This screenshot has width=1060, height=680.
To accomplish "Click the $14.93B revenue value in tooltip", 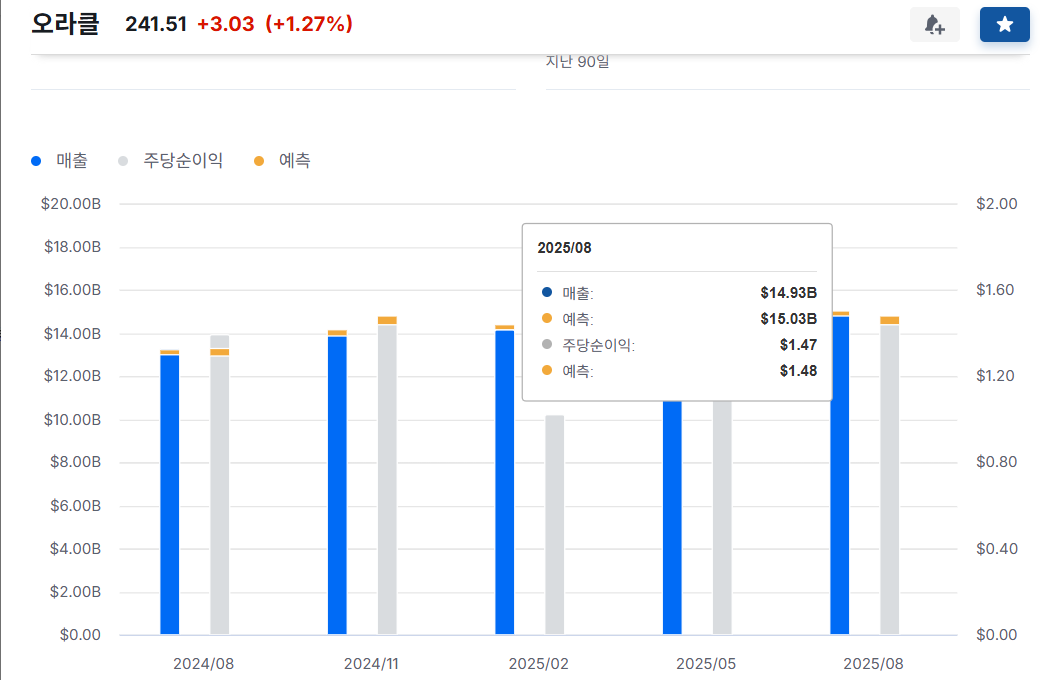I will pos(788,293).
